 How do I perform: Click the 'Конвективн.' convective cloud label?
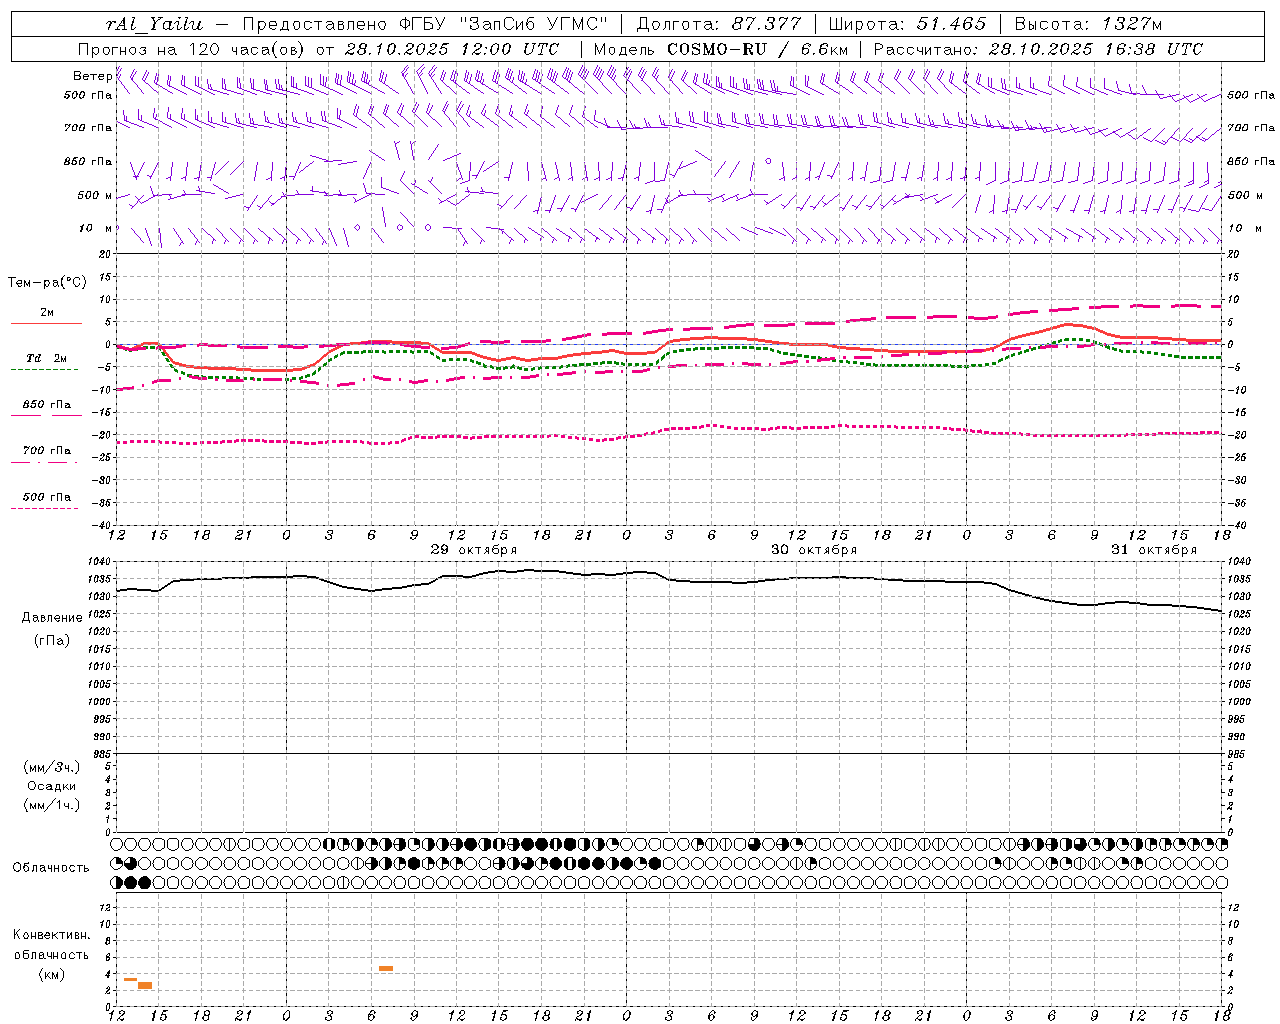point(52,935)
